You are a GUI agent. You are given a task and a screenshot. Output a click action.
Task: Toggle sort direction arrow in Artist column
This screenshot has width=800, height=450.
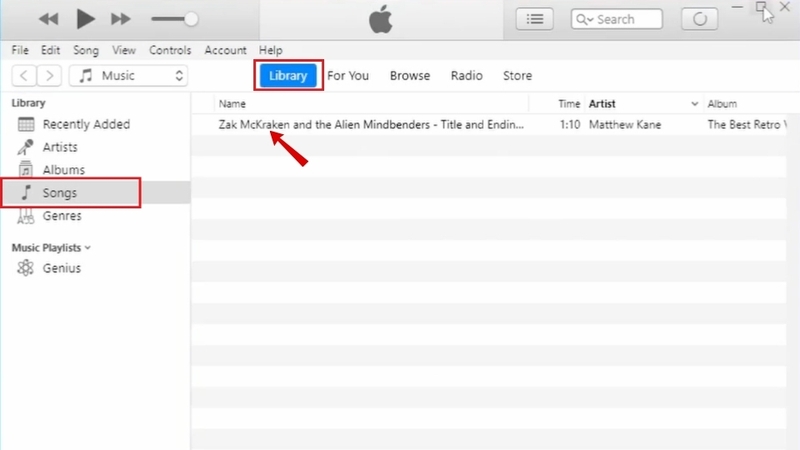[x=694, y=104]
